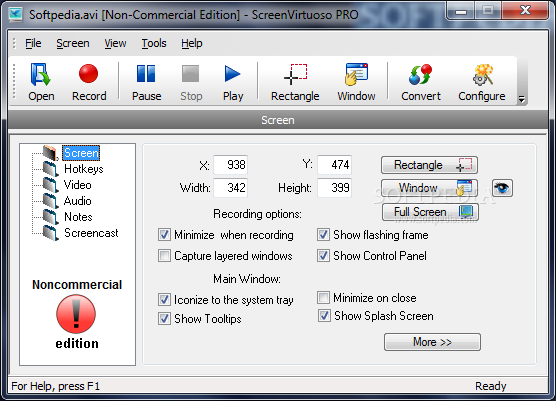Toggle Show Splash Screen checkbox
The image size is (556, 401).
click(324, 316)
